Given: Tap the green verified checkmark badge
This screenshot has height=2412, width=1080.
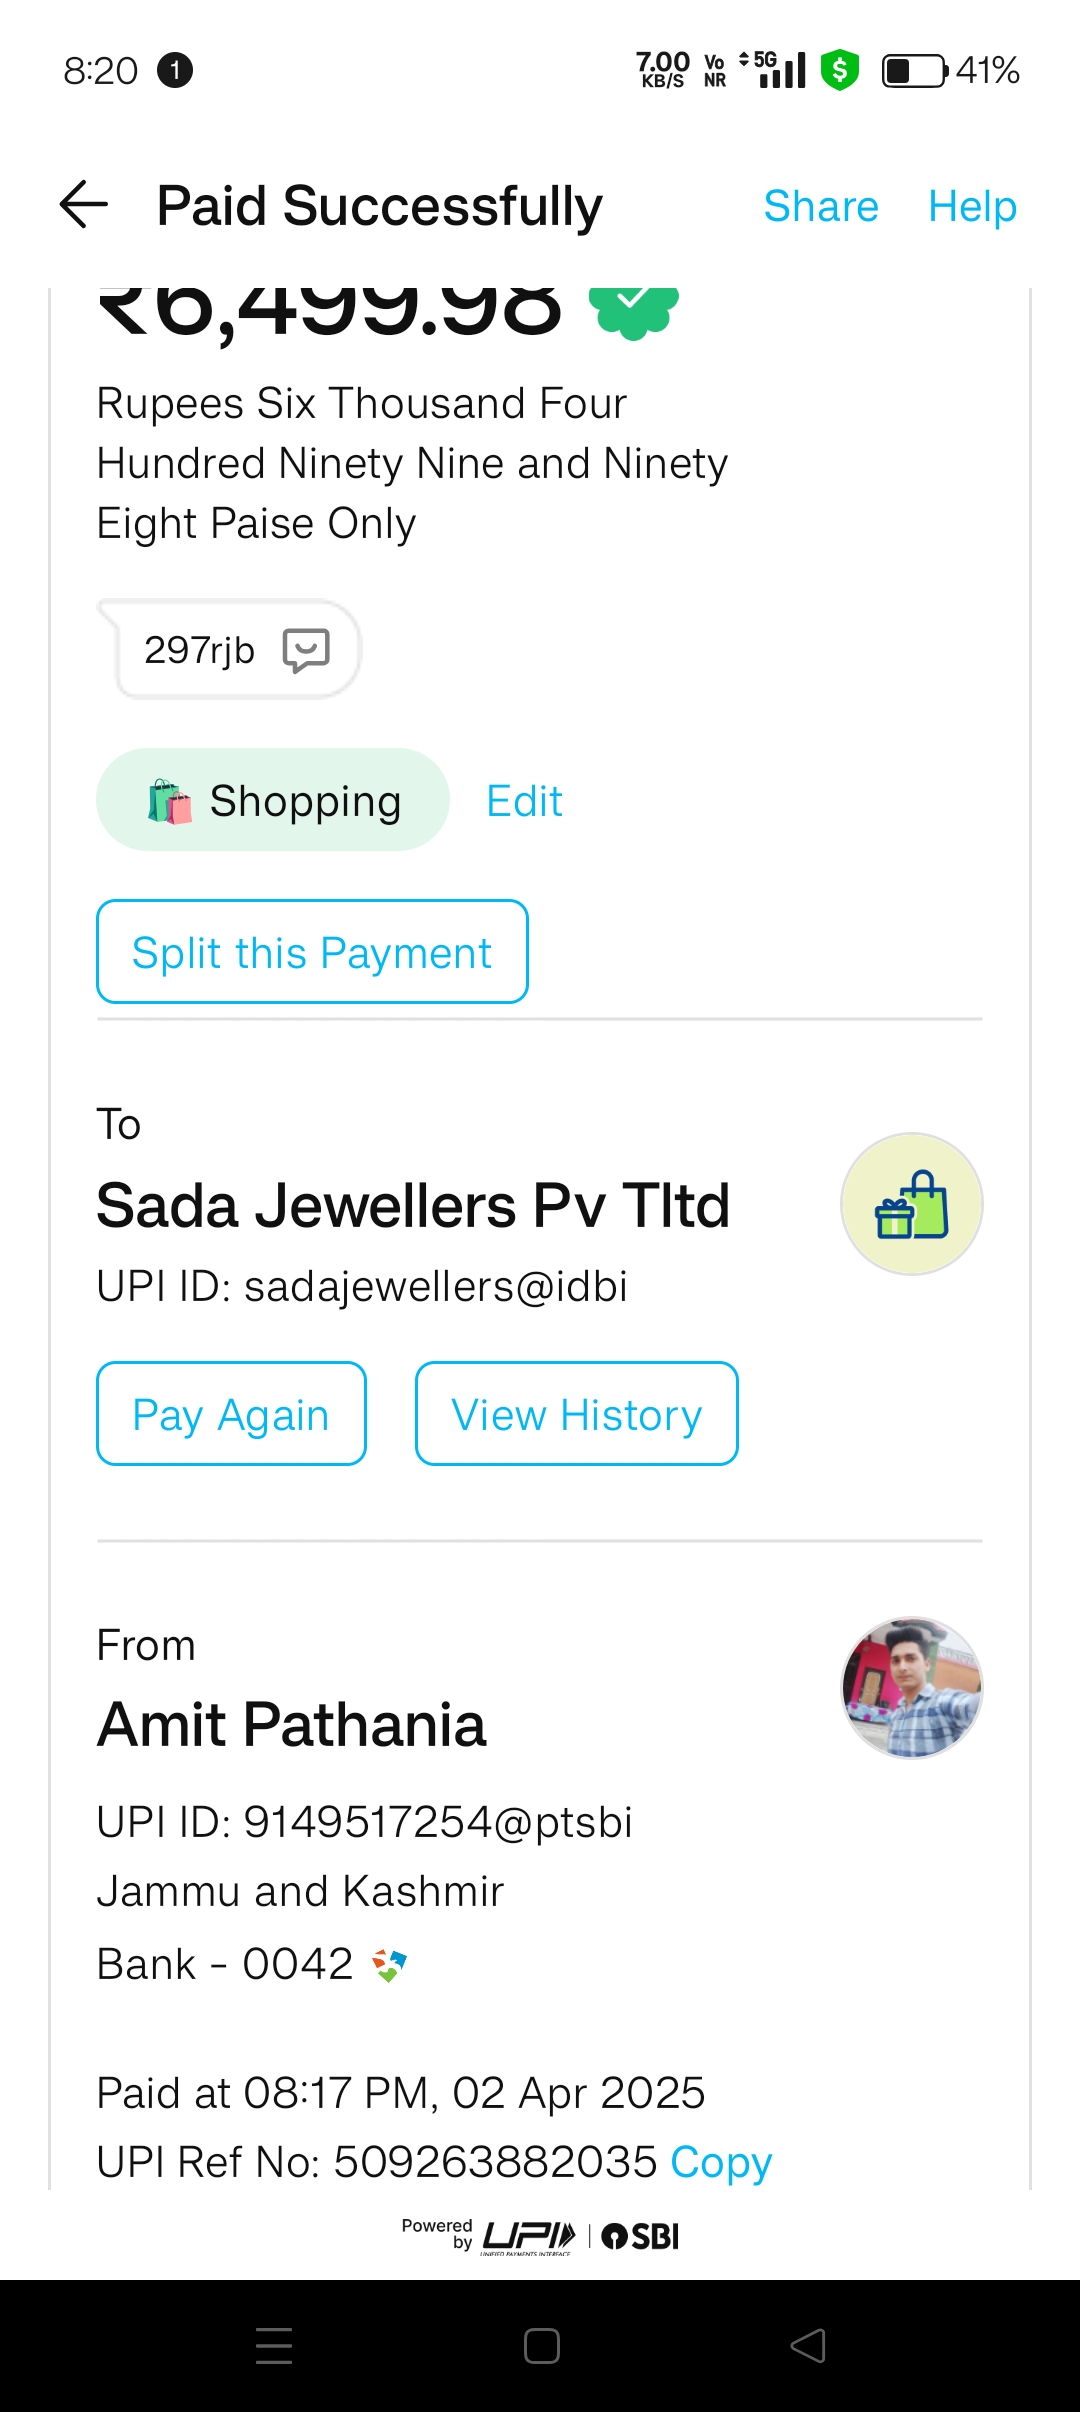Looking at the screenshot, I should pos(634,308).
